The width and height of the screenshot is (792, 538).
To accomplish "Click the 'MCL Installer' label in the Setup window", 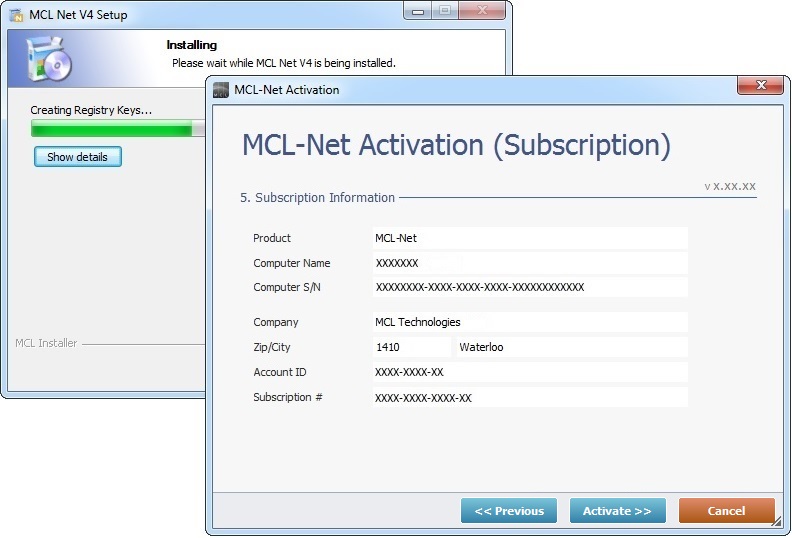I will 46,343.
